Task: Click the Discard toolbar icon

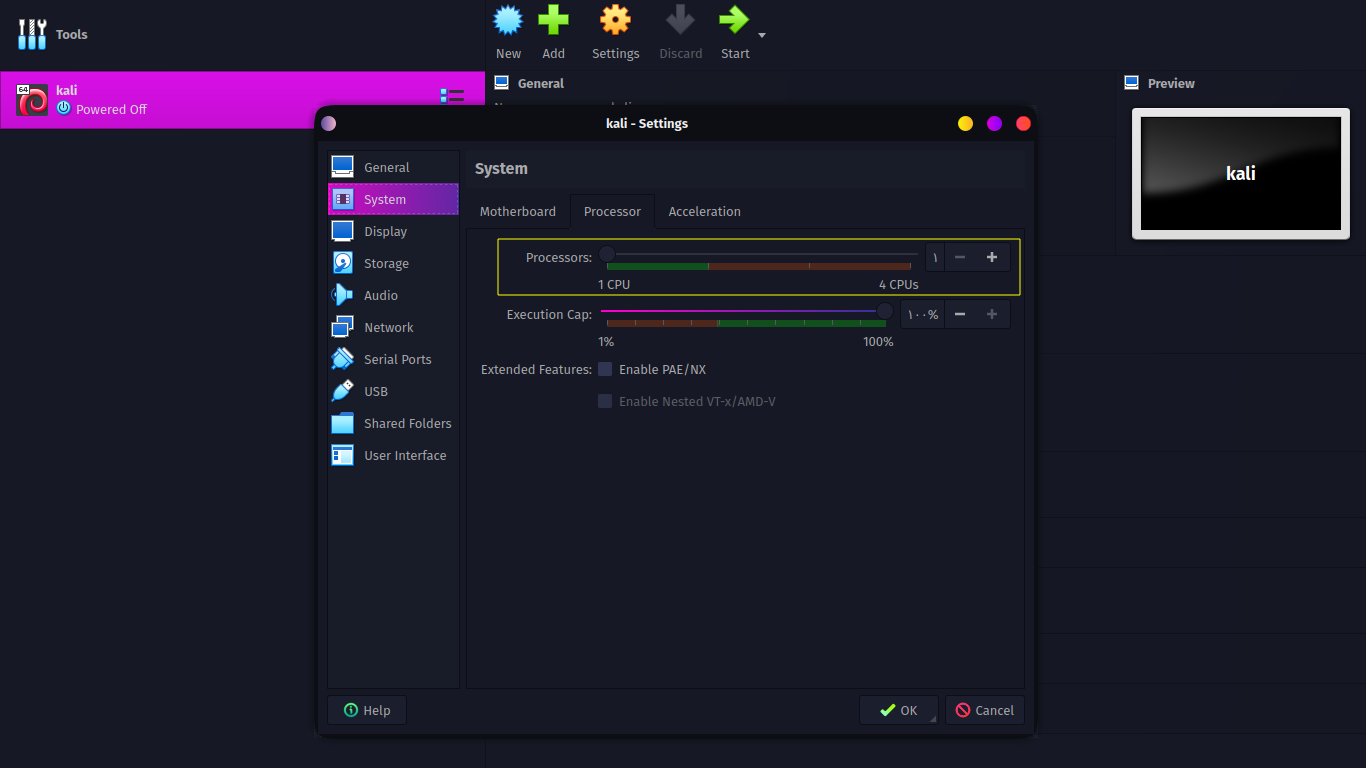Action: (680, 20)
